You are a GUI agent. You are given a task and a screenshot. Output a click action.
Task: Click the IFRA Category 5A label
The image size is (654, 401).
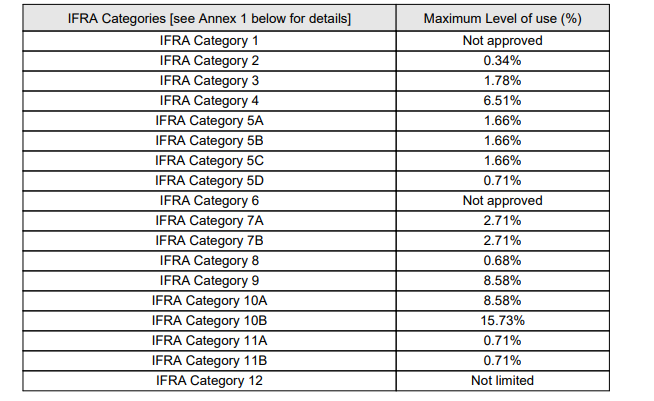tap(208, 120)
